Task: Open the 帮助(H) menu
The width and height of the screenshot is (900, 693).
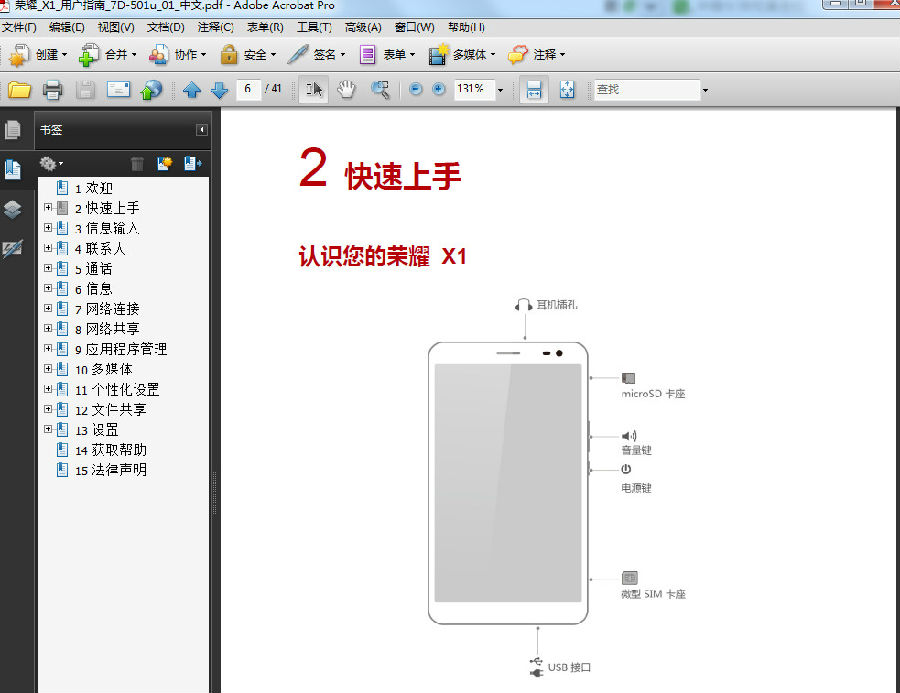Action: click(x=466, y=27)
